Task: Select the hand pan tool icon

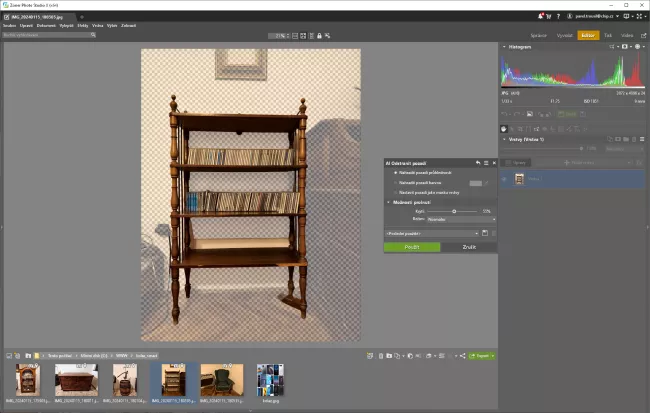Action: [x=504, y=129]
